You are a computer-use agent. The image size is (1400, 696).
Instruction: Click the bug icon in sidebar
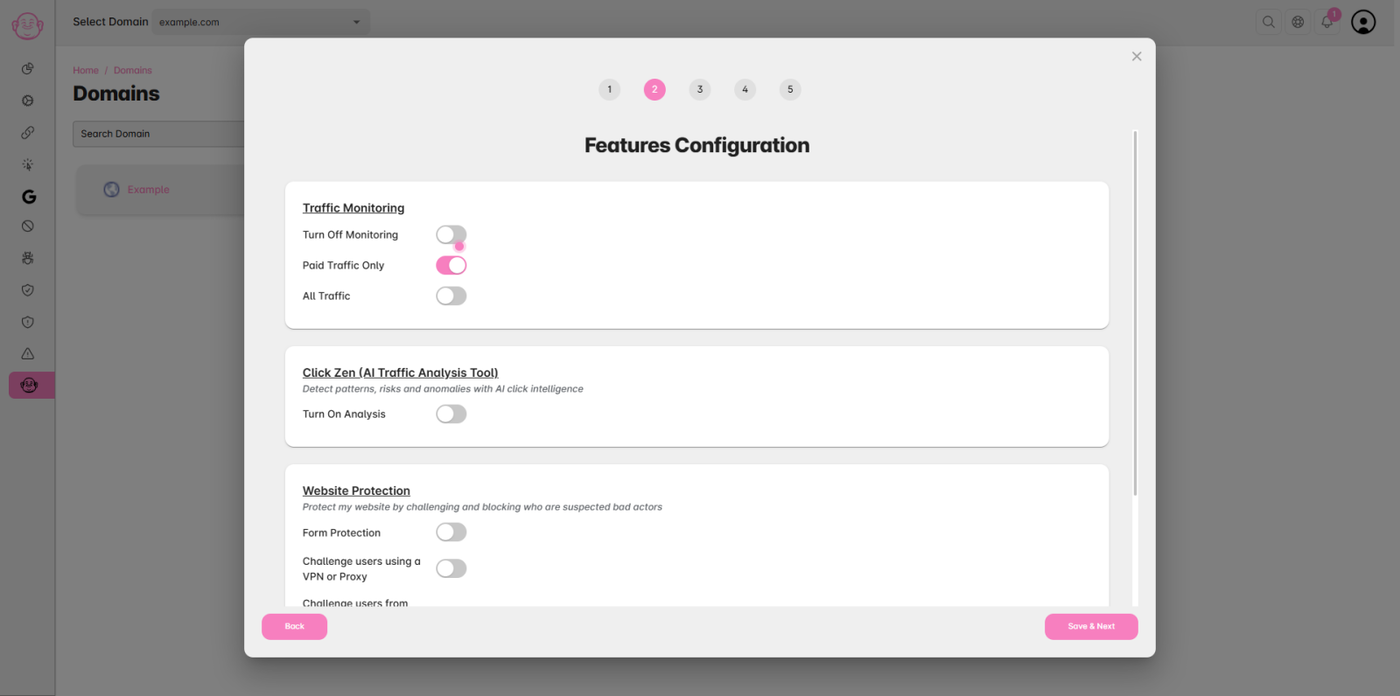tap(28, 258)
